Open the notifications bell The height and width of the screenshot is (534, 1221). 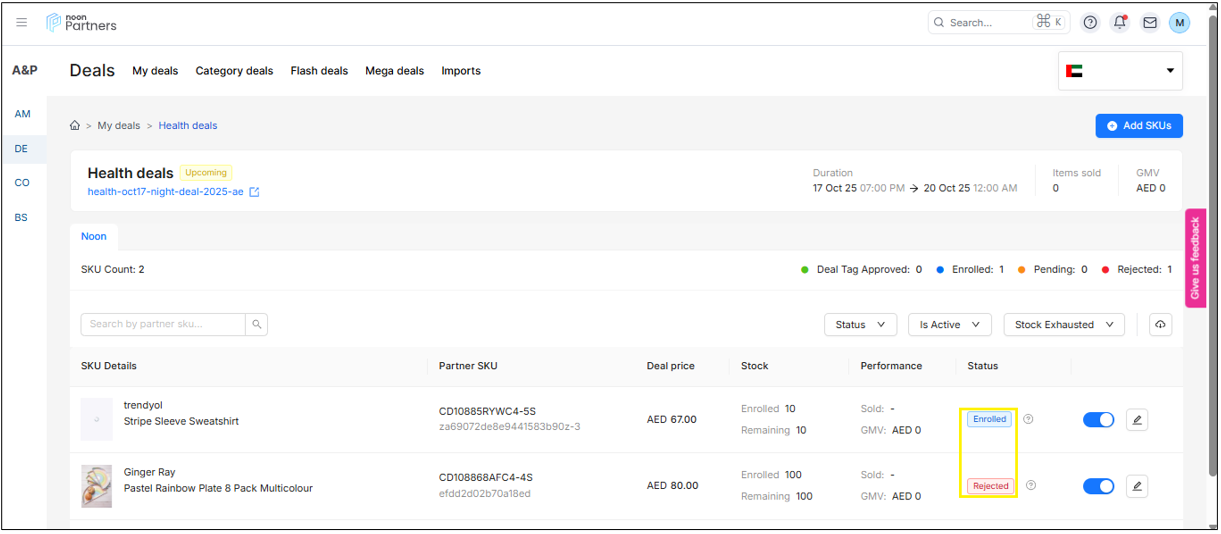[1120, 22]
